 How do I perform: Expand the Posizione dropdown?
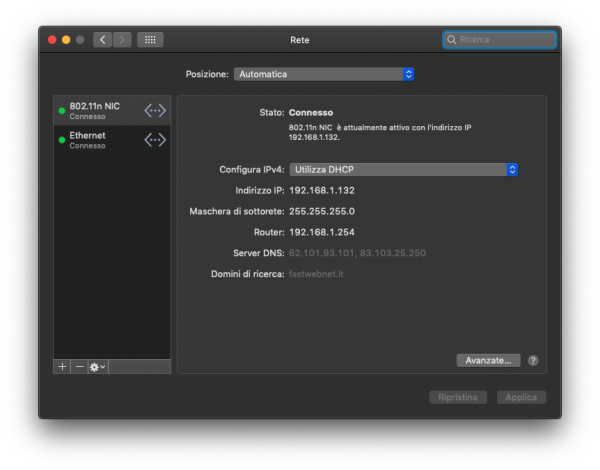click(324, 74)
